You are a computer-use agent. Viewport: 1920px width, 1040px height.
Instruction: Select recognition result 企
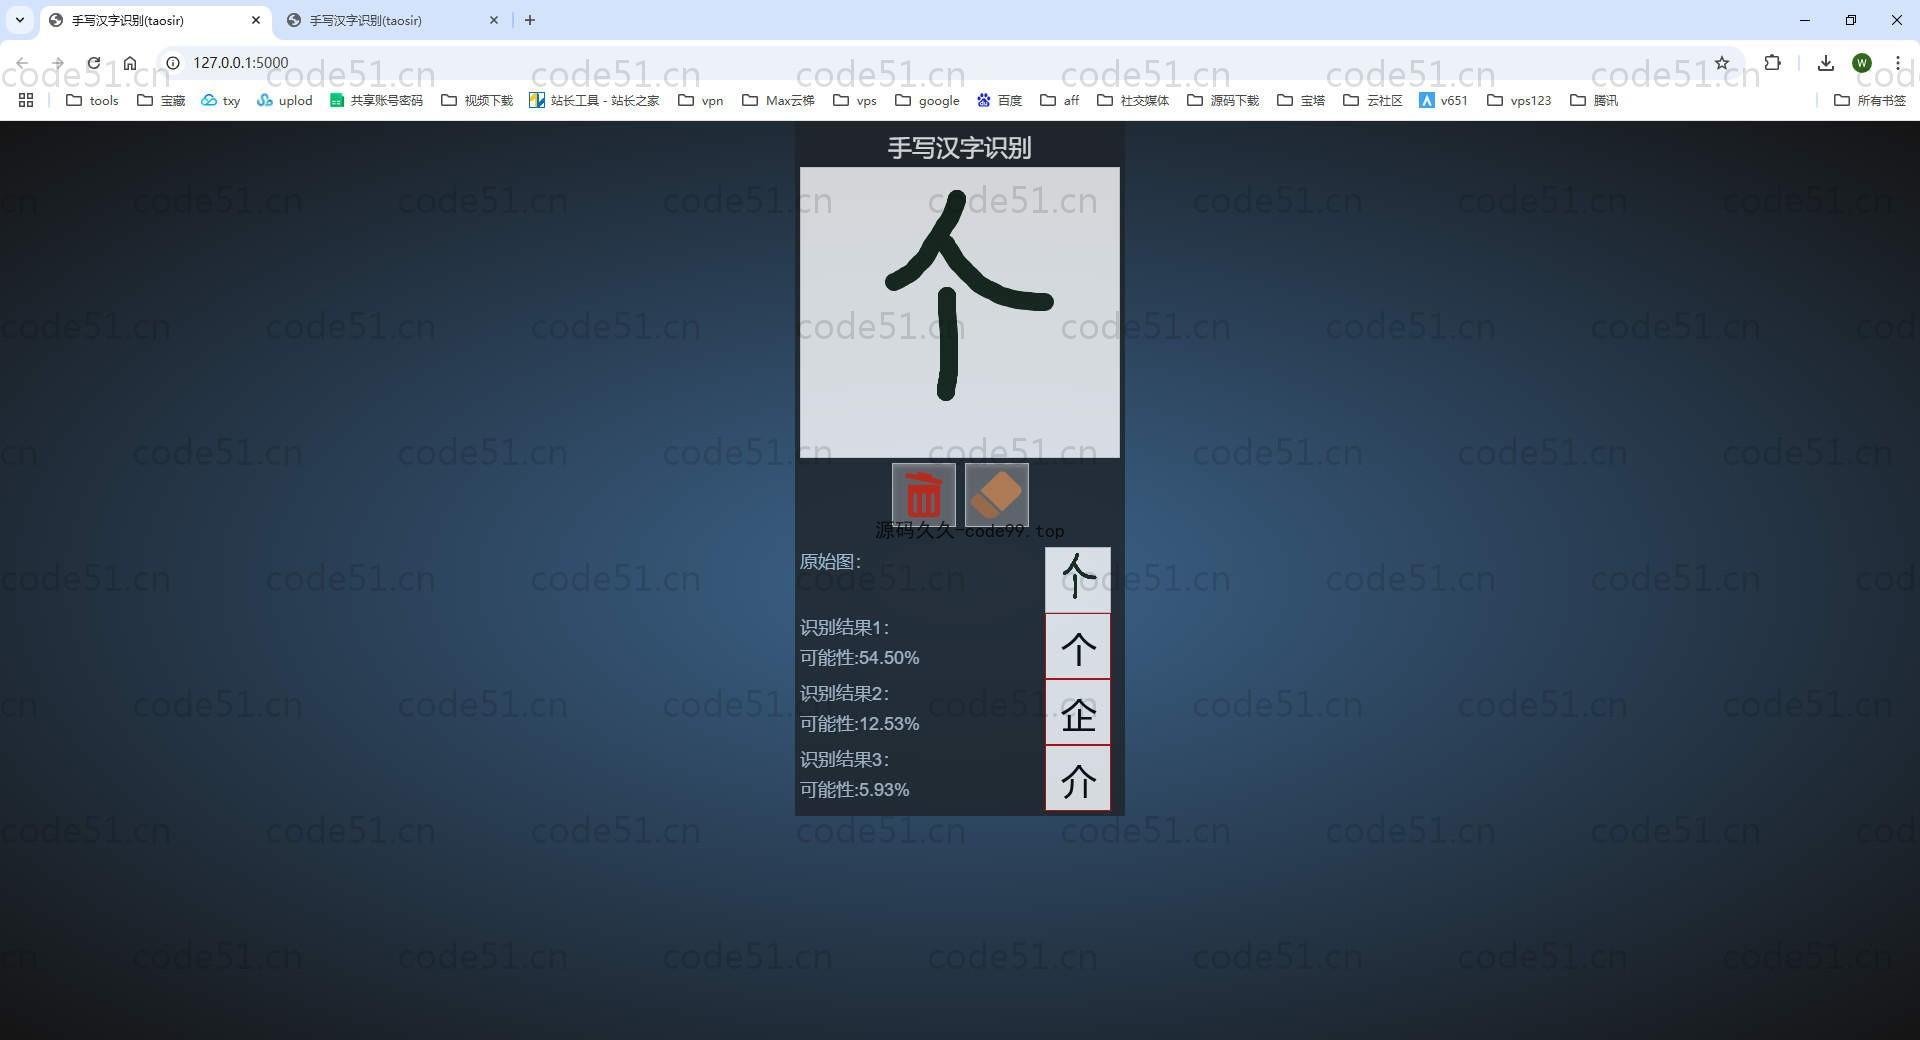tap(1078, 713)
